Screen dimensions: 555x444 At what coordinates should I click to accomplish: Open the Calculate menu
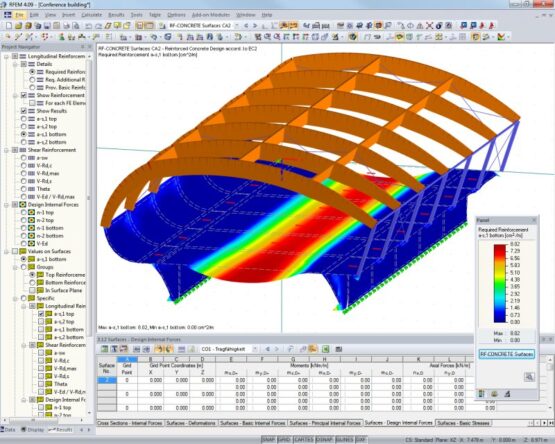click(92, 15)
